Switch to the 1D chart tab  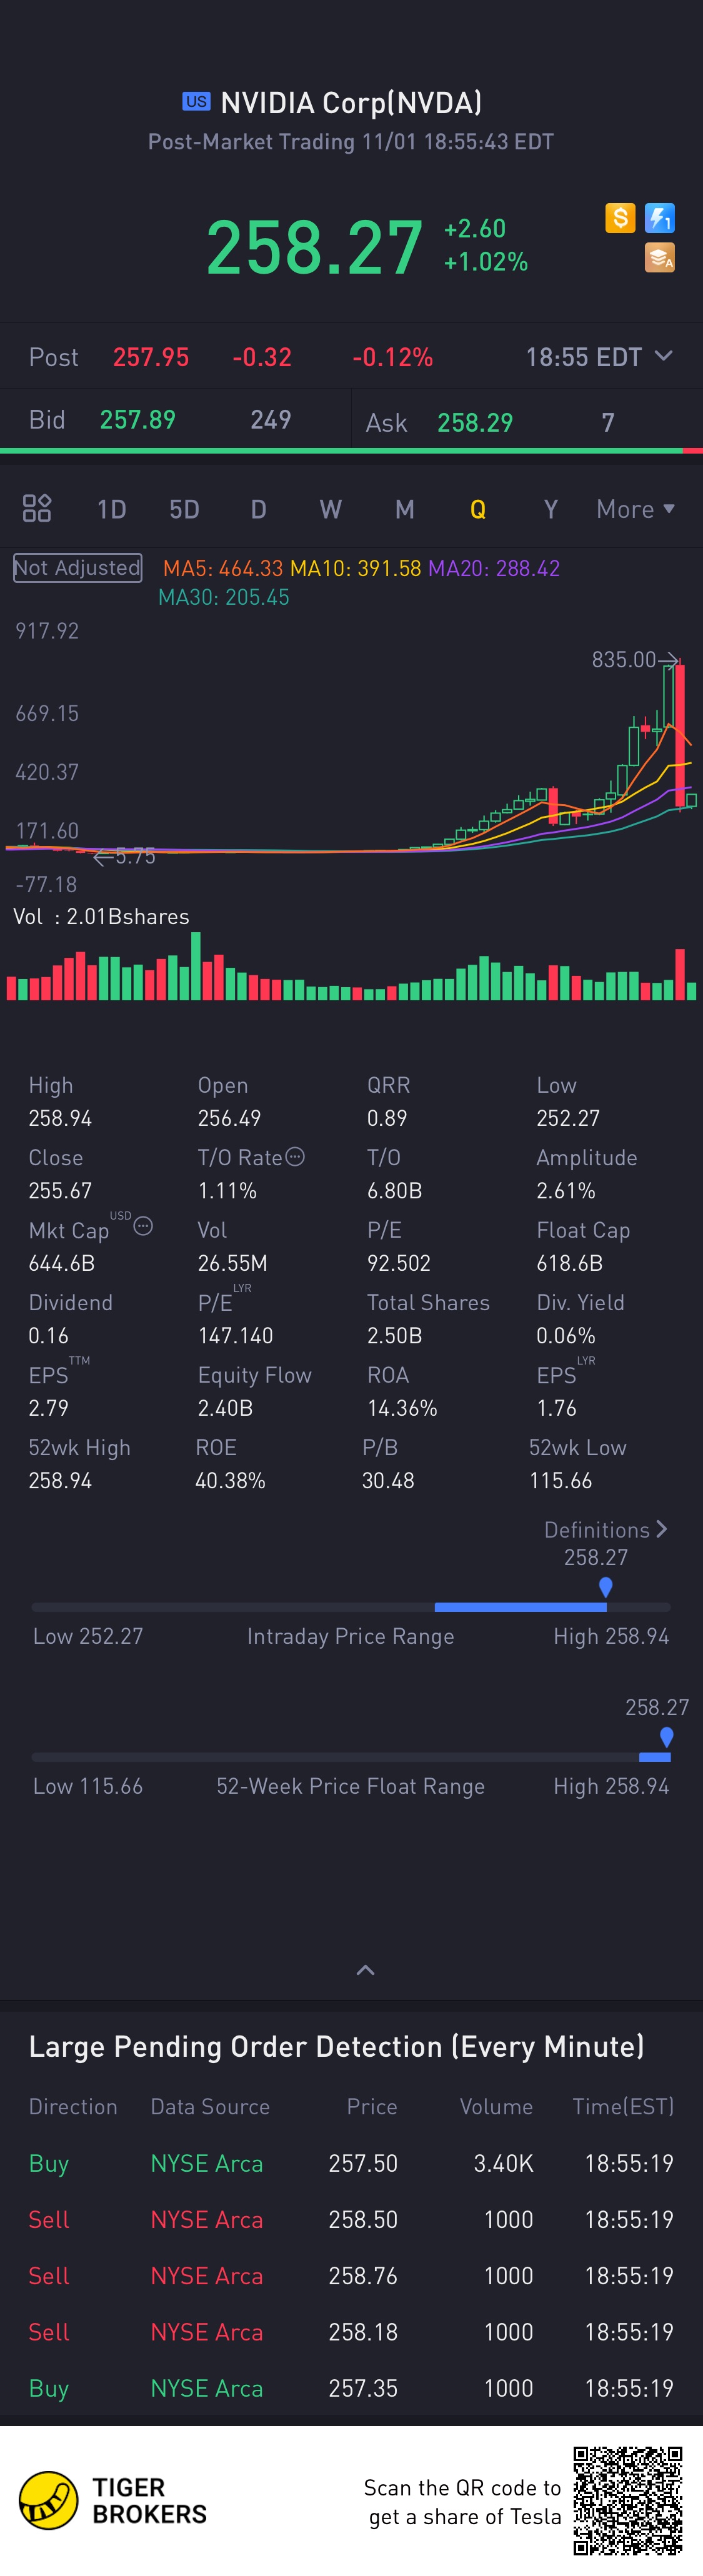coord(111,509)
